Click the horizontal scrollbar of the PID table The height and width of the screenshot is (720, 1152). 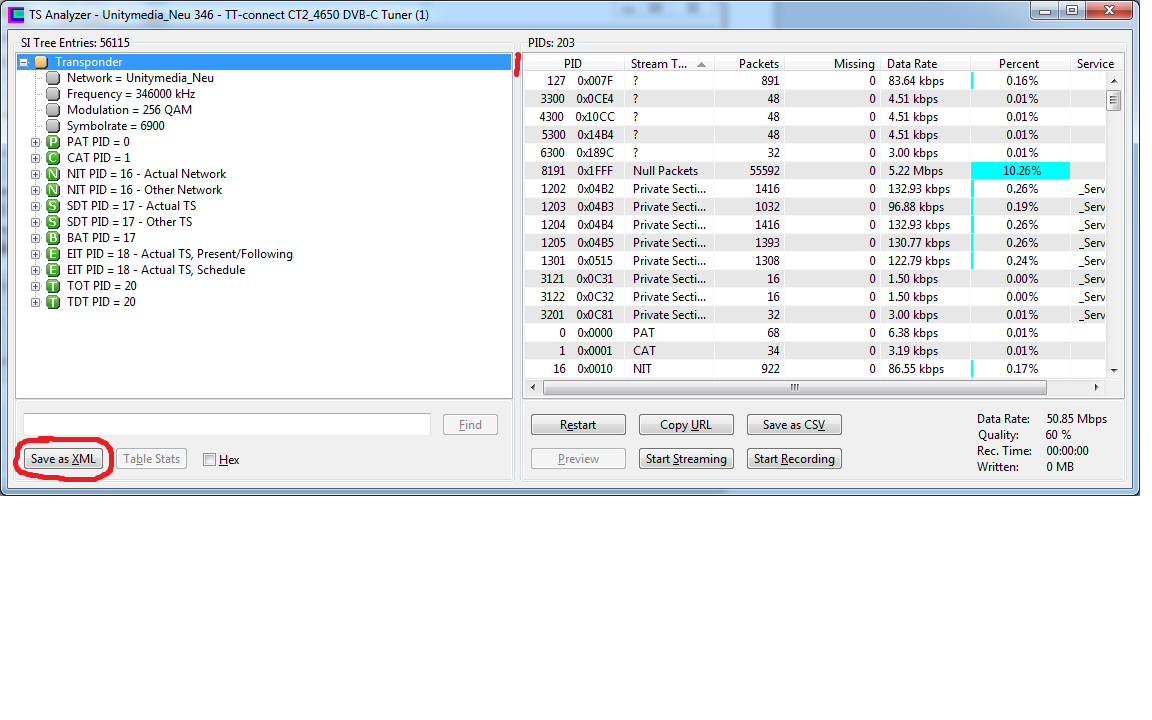[x=794, y=387]
